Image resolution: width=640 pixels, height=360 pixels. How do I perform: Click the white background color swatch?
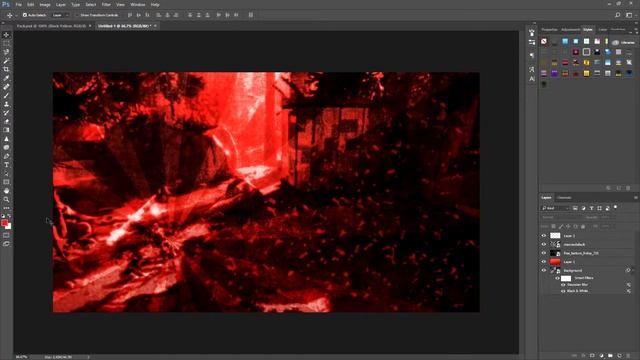click(x=9, y=227)
